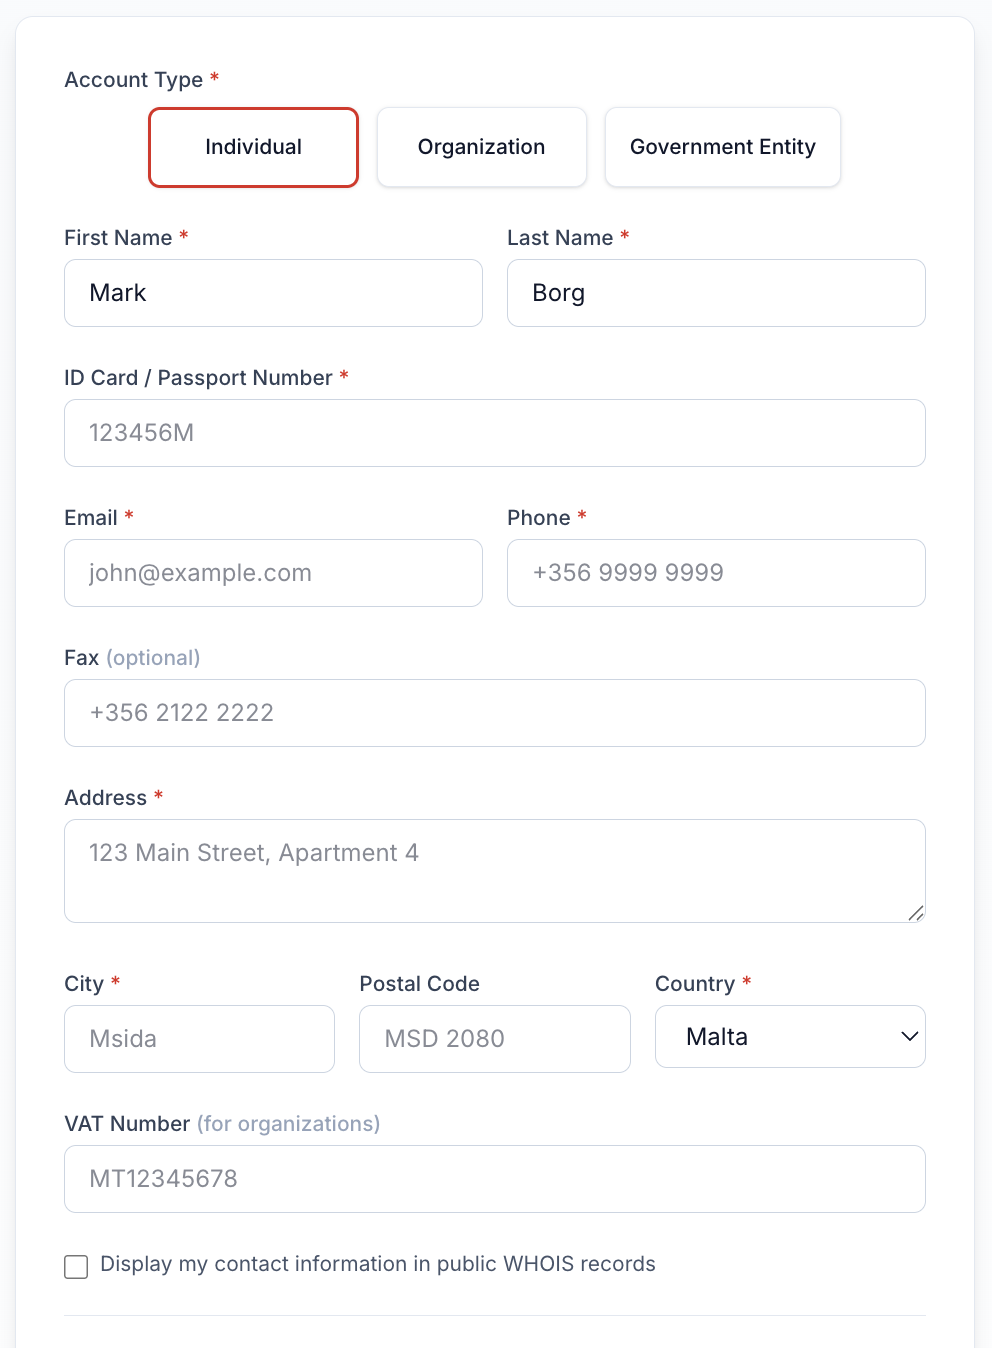
Task: Click the VAT Number field
Action: 495,1179
